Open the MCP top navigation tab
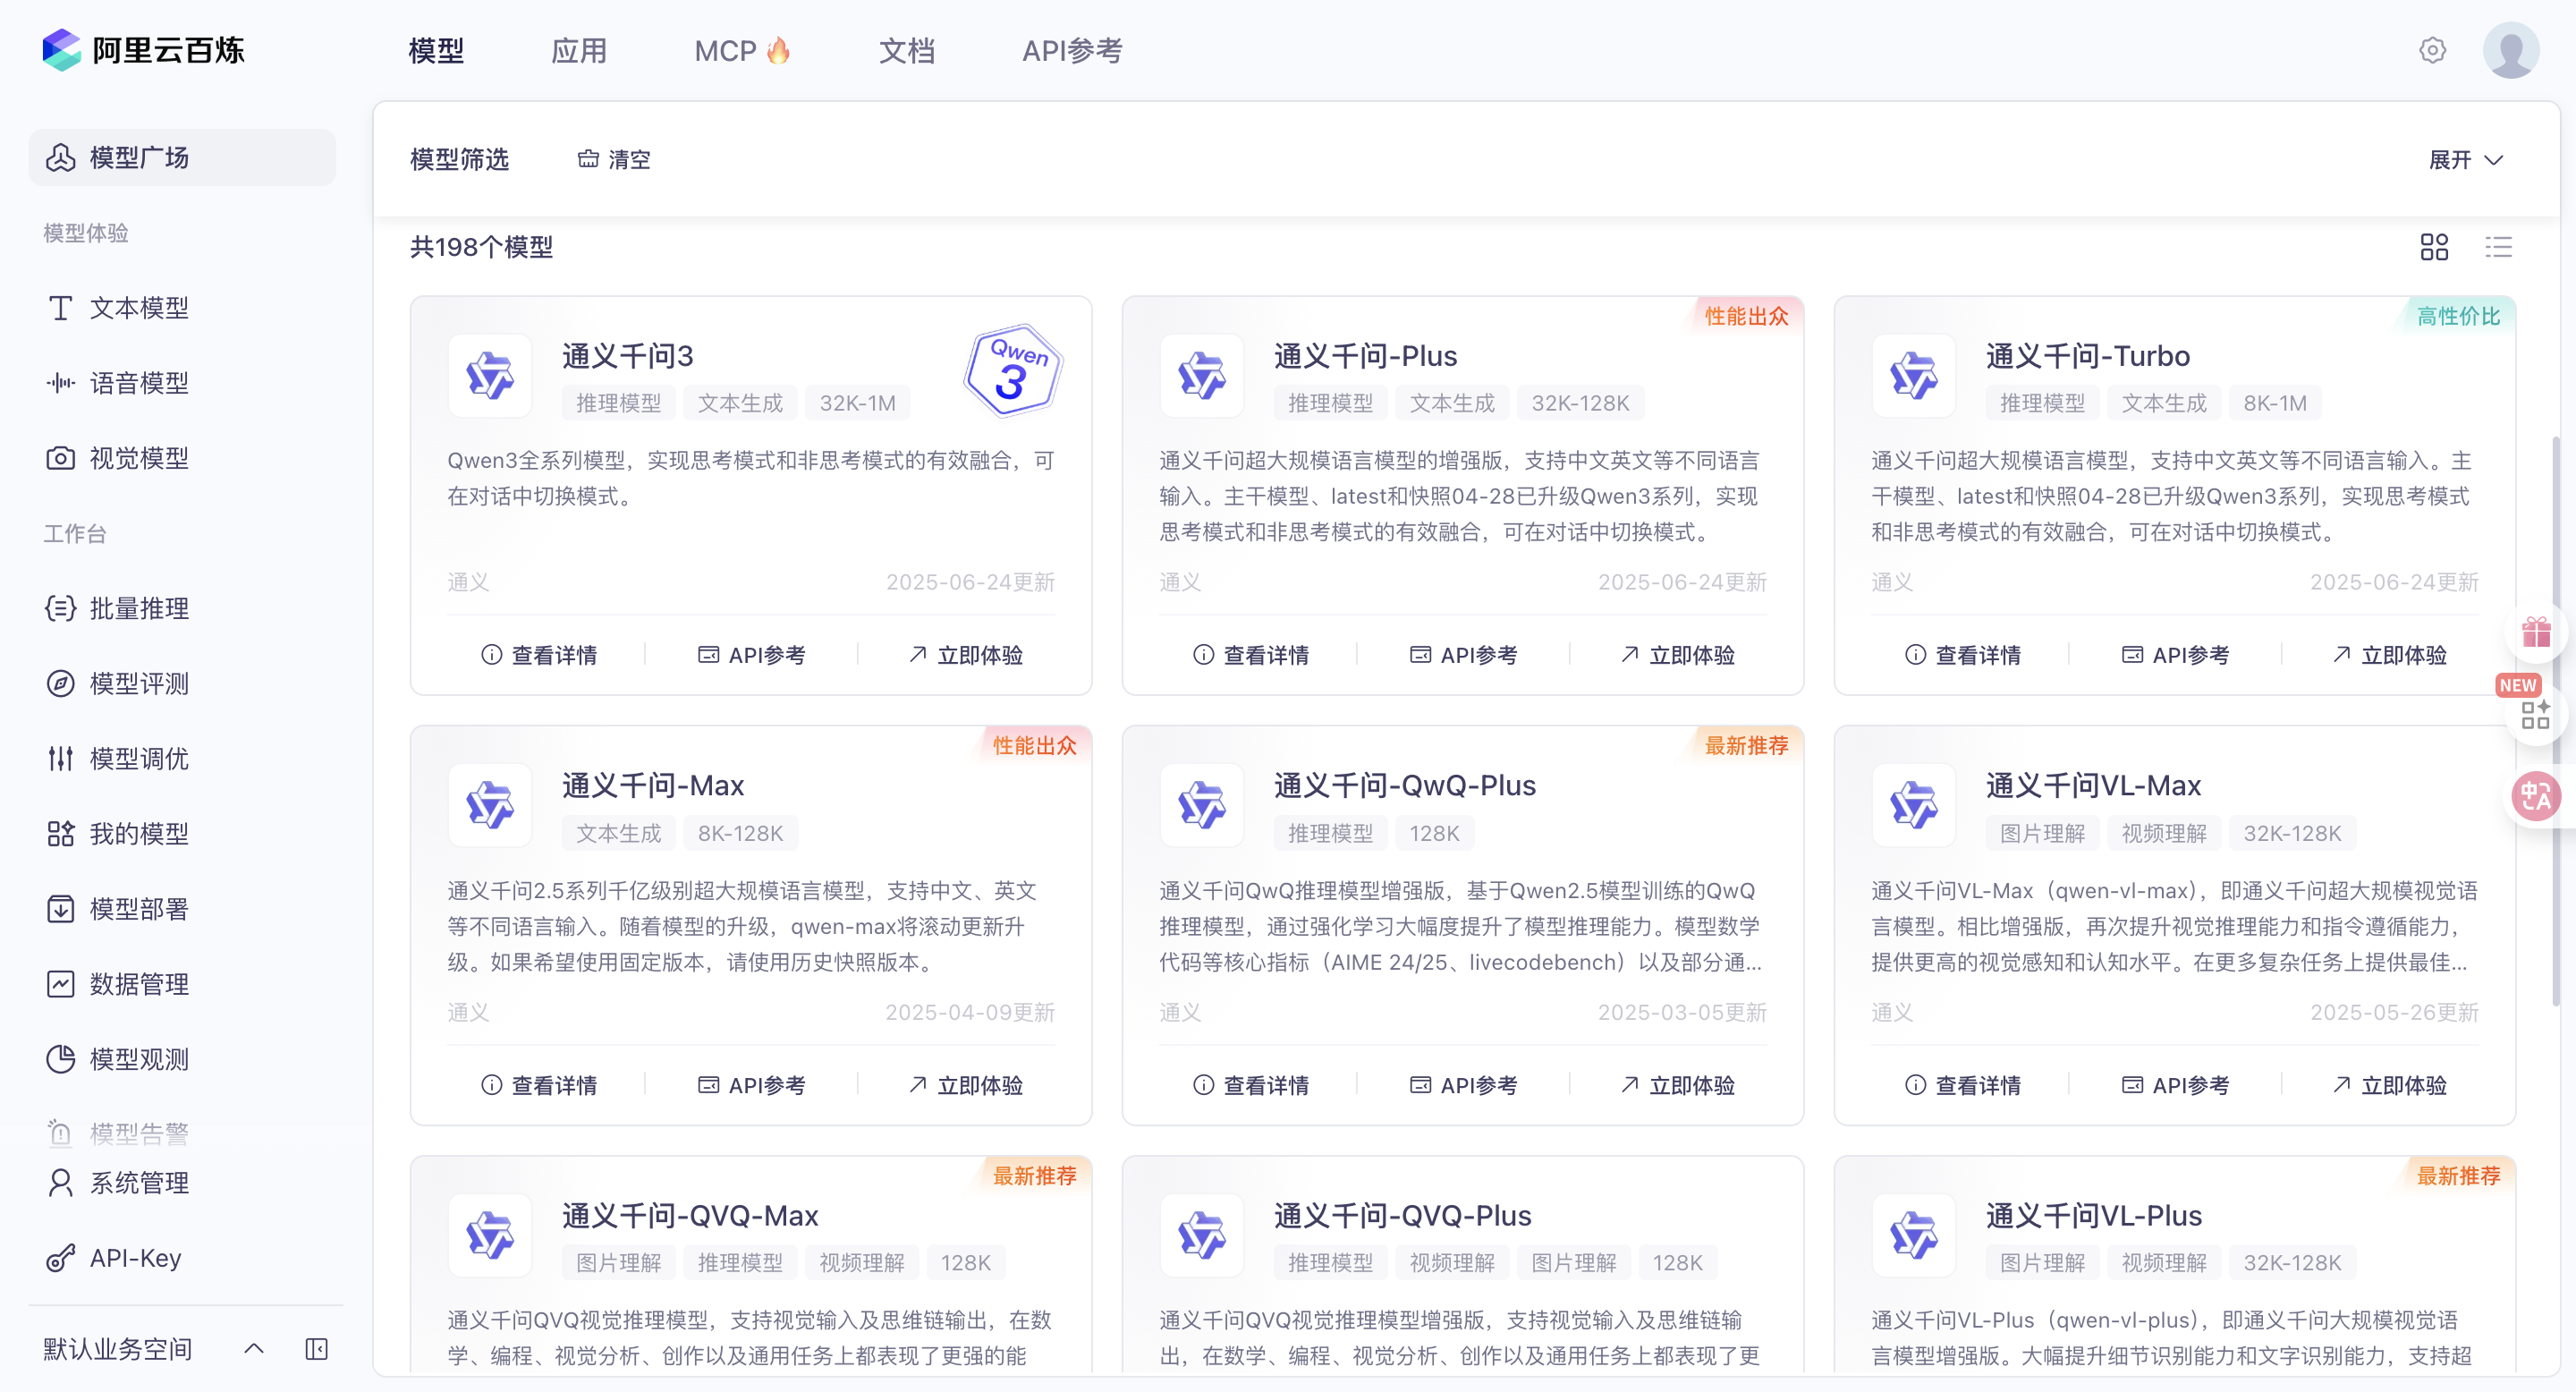2576x1392 pixels. [742, 51]
